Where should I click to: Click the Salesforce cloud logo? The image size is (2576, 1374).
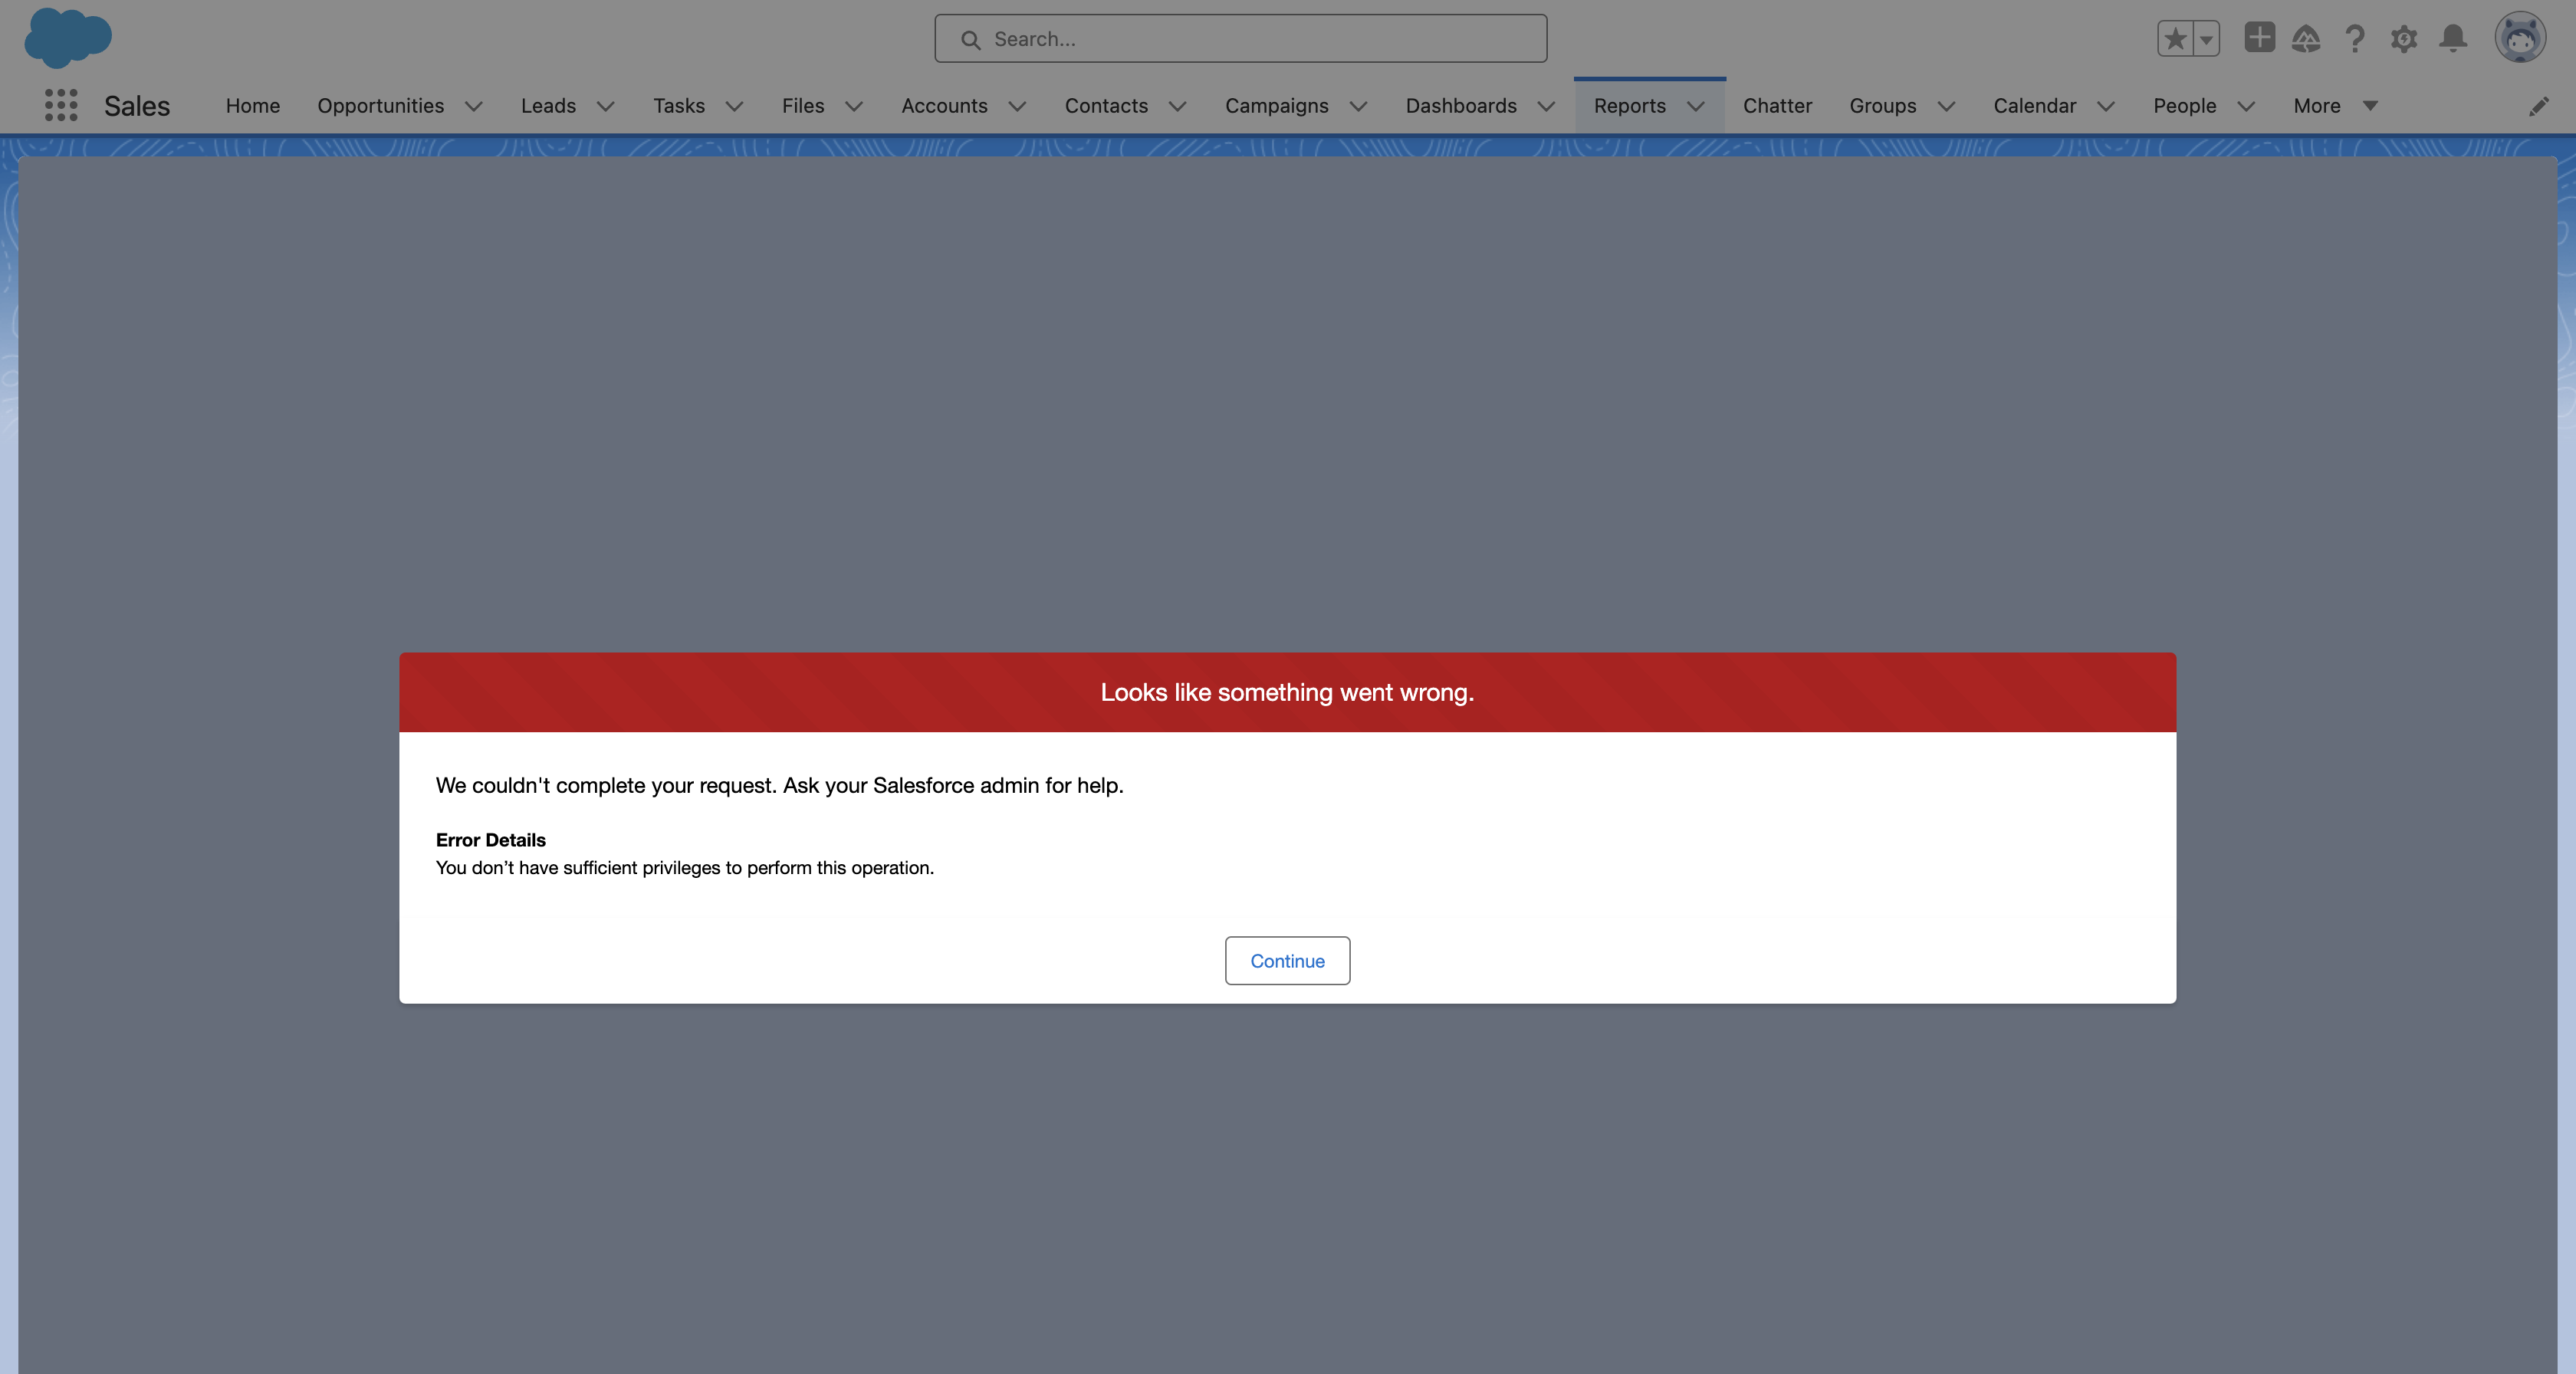tap(67, 38)
